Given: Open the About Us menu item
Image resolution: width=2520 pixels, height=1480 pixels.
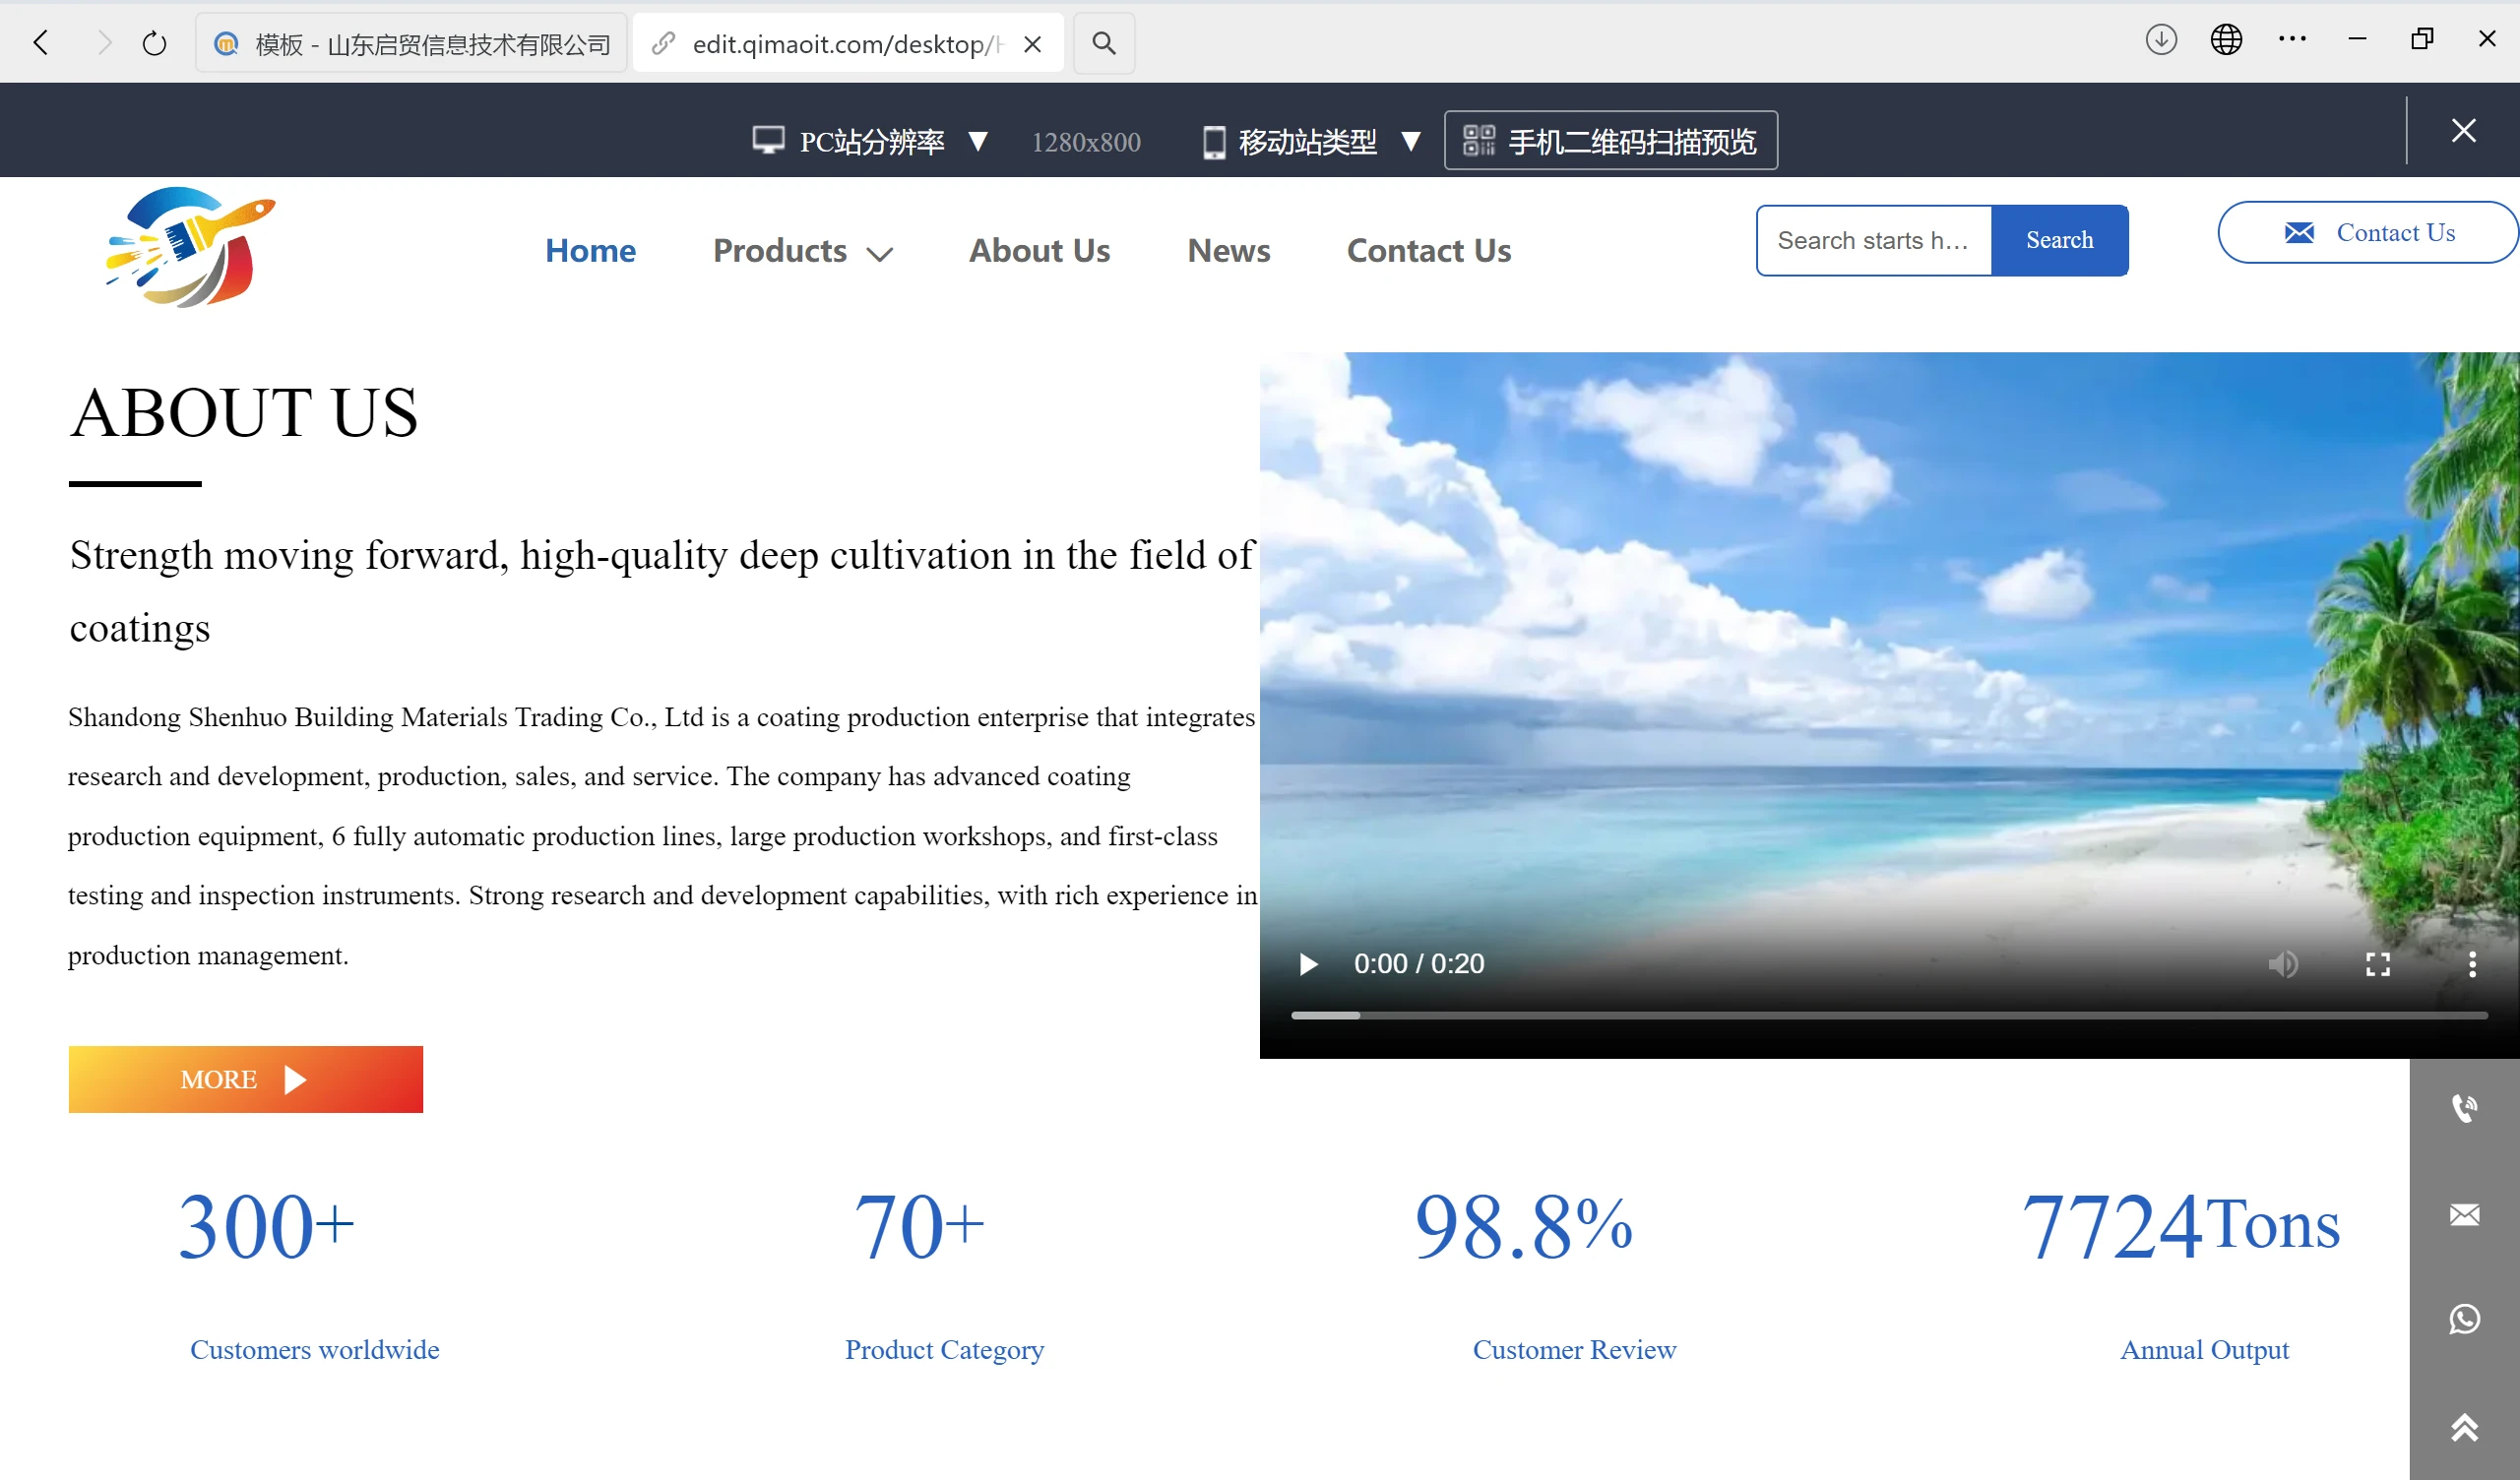Looking at the screenshot, I should [x=1039, y=250].
